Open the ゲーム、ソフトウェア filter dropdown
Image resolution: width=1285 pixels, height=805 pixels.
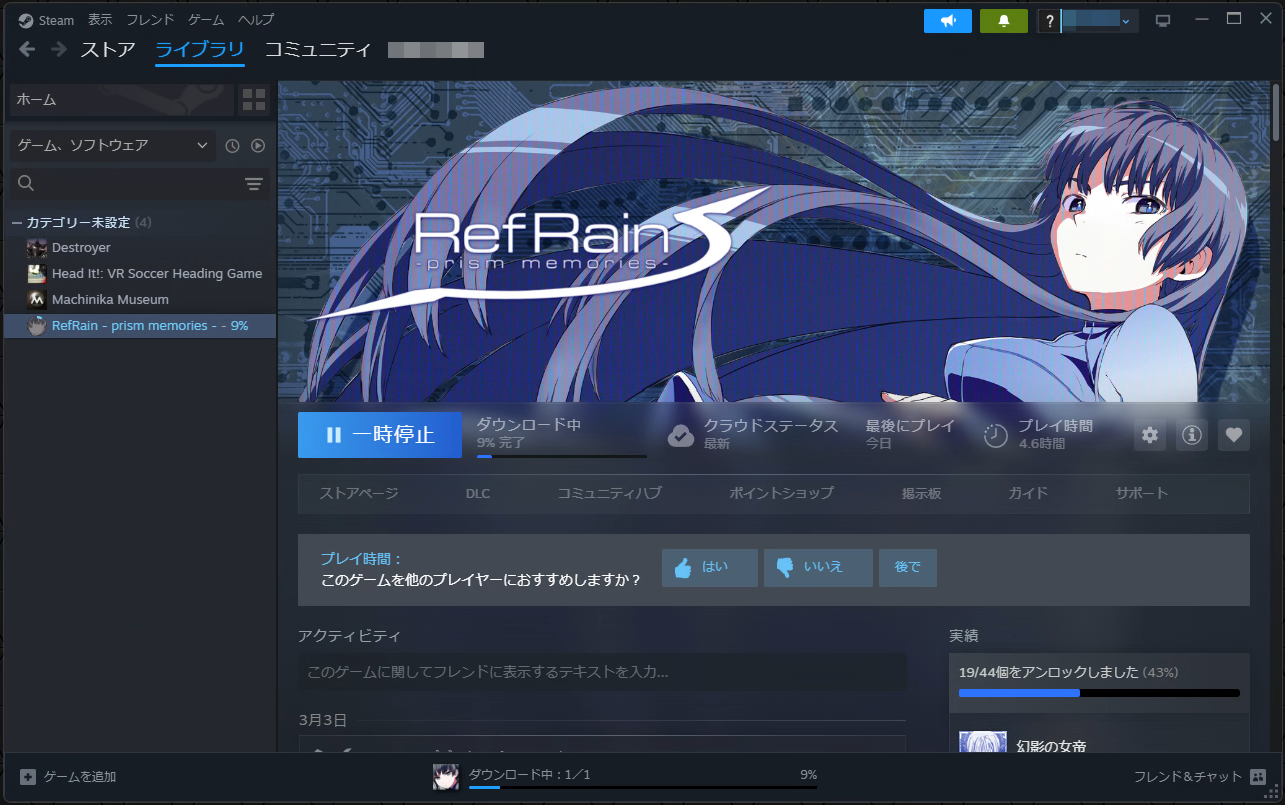[110, 145]
